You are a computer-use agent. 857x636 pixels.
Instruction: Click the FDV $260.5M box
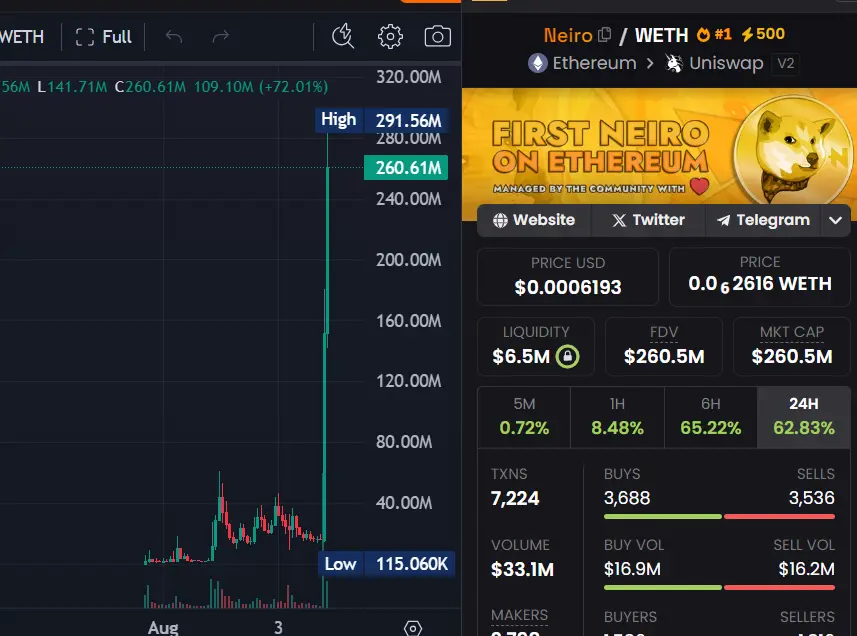(x=664, y=346)
